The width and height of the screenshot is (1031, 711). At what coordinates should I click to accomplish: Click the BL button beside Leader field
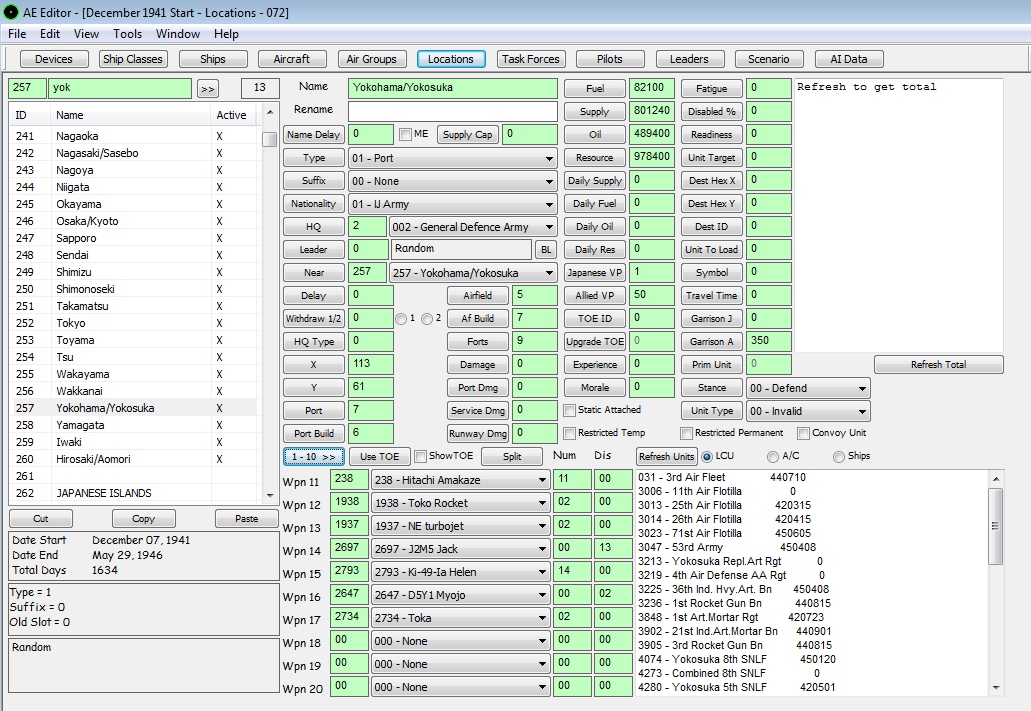(x=546, y=250)
